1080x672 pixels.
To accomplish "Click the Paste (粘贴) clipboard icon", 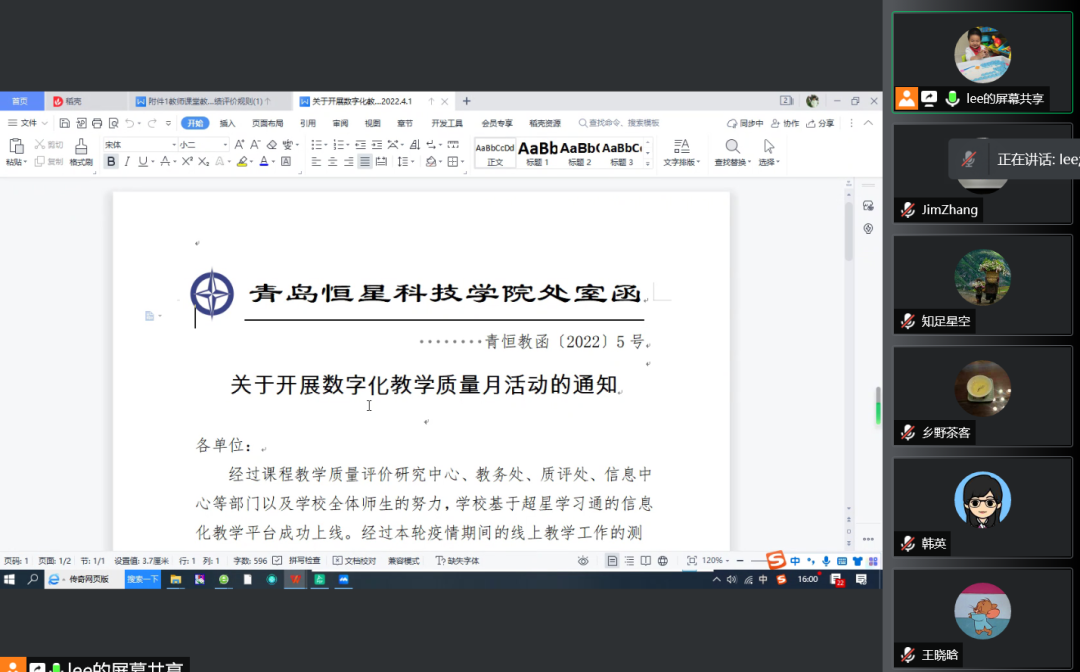I will 16,147.
